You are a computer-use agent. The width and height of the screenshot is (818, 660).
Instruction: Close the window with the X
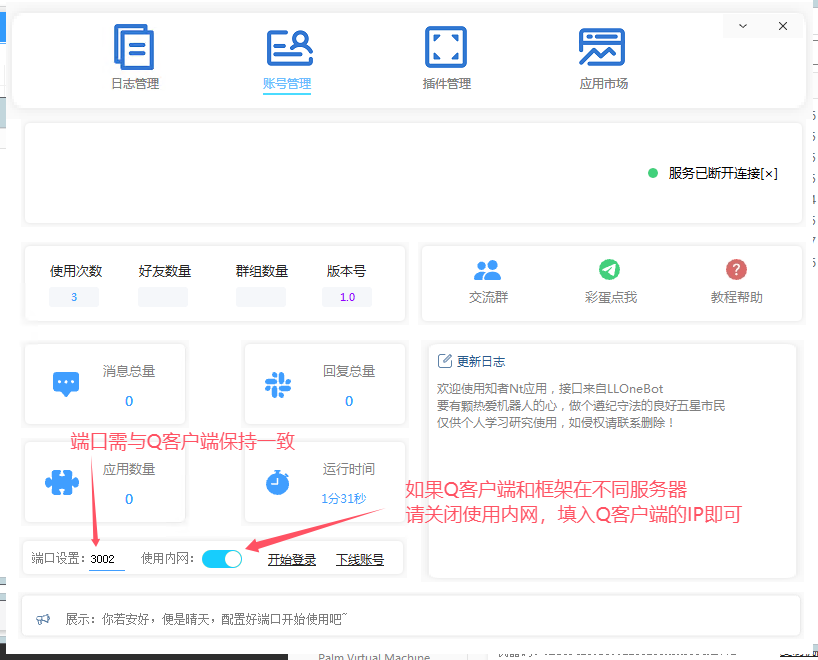click(783, 26)
